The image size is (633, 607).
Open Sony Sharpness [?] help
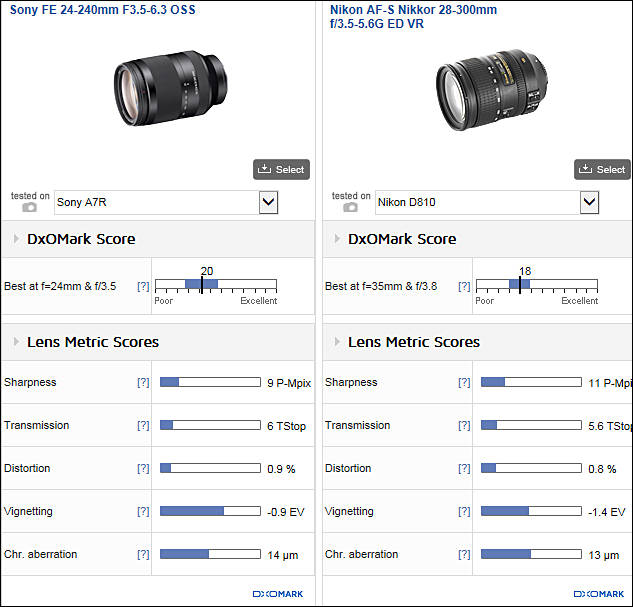pyautogui.click(x=143, y=383)
